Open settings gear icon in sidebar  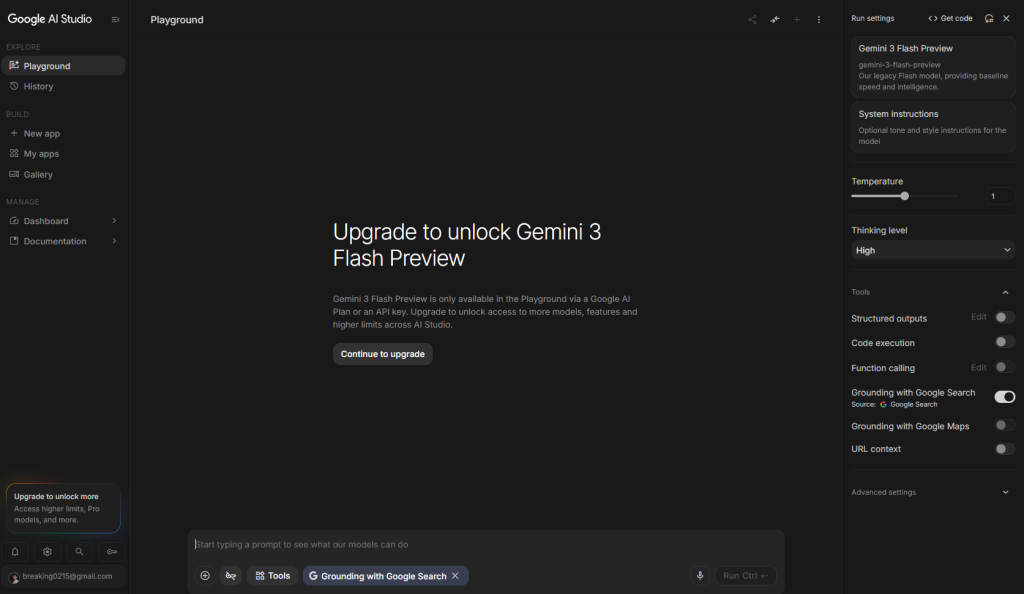coord(47,552)
